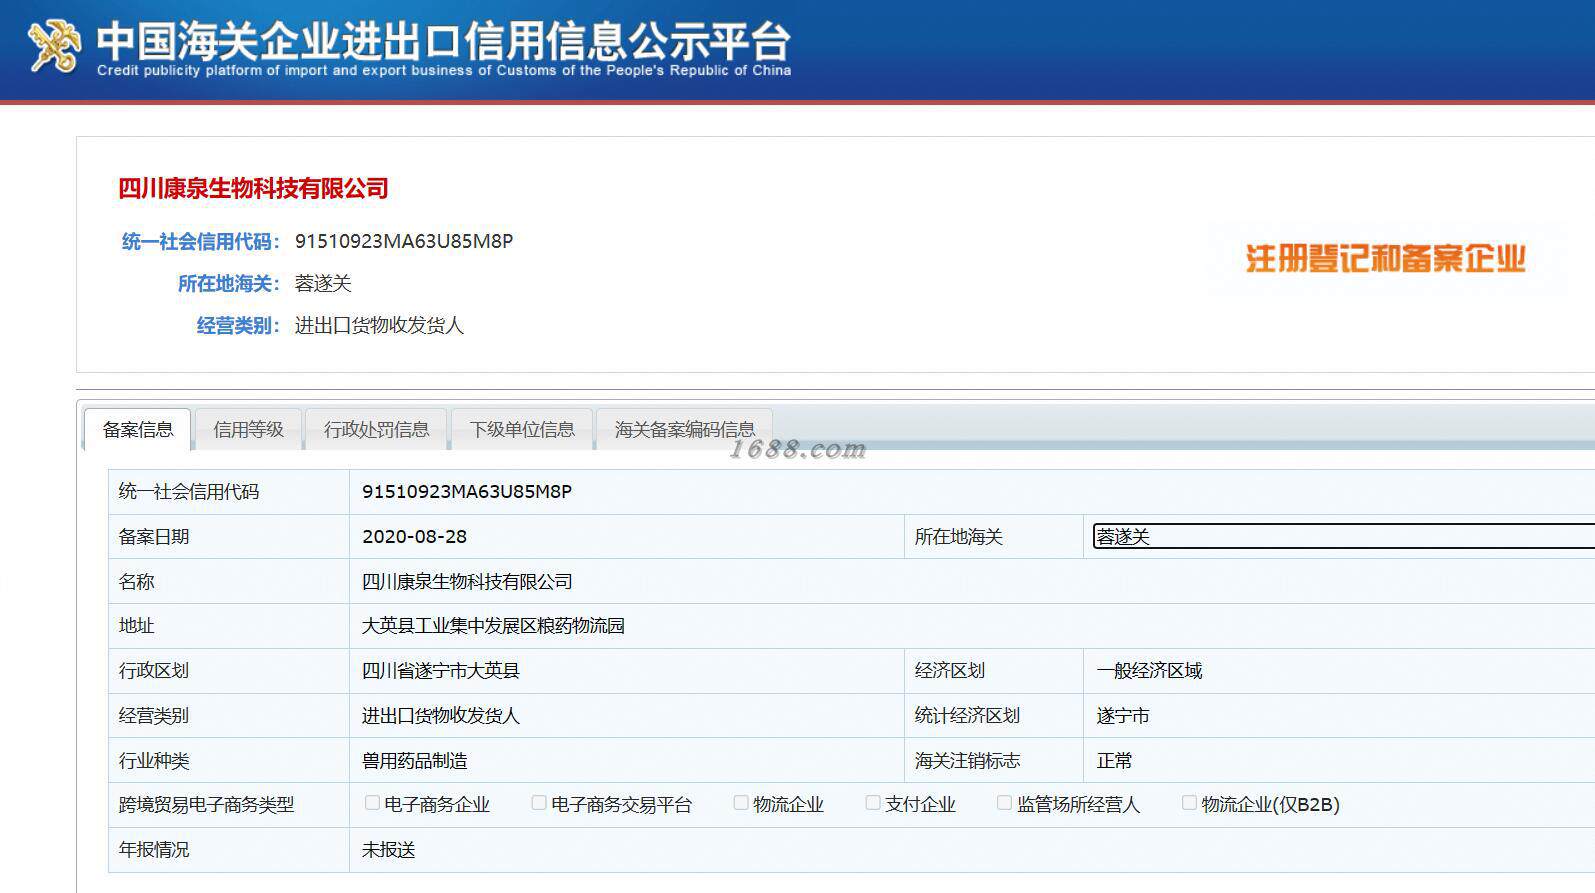Click the 跨境贸易电子商务类型 row label
The width and height of the screenshot is (1595, 893).
pos(206,805)
